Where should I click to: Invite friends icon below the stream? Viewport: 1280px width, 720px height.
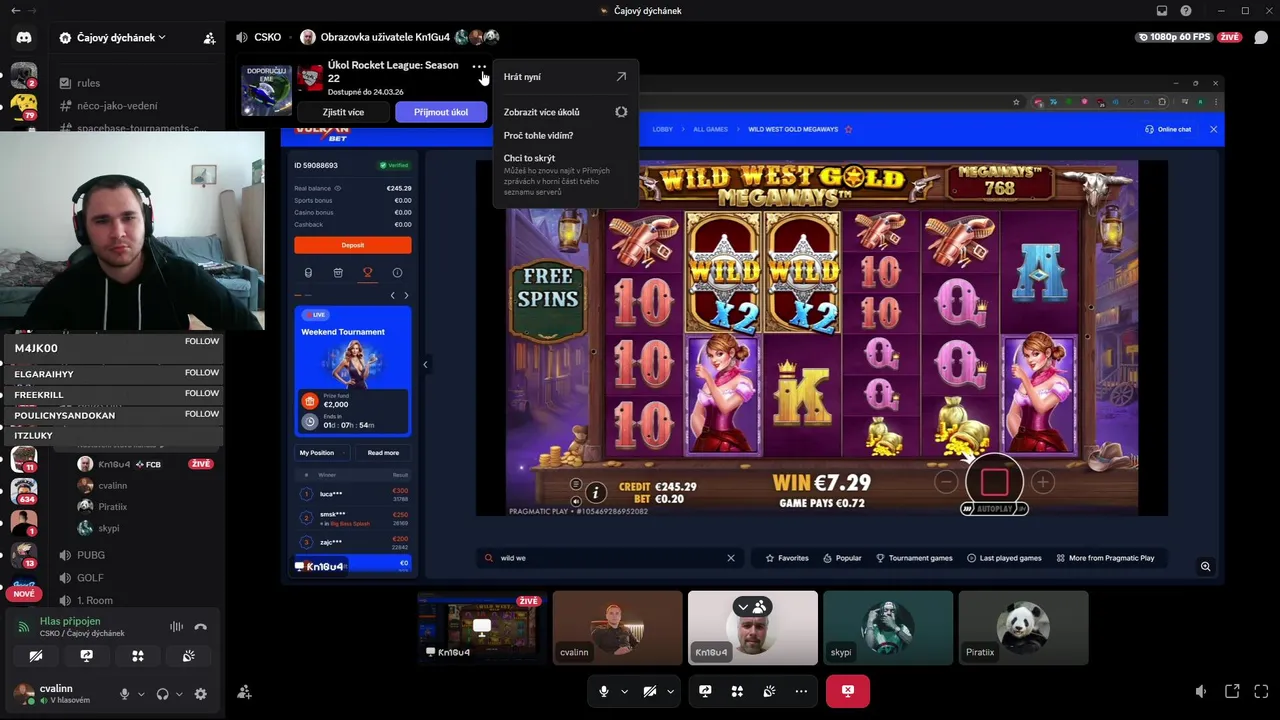pos(244,691)
